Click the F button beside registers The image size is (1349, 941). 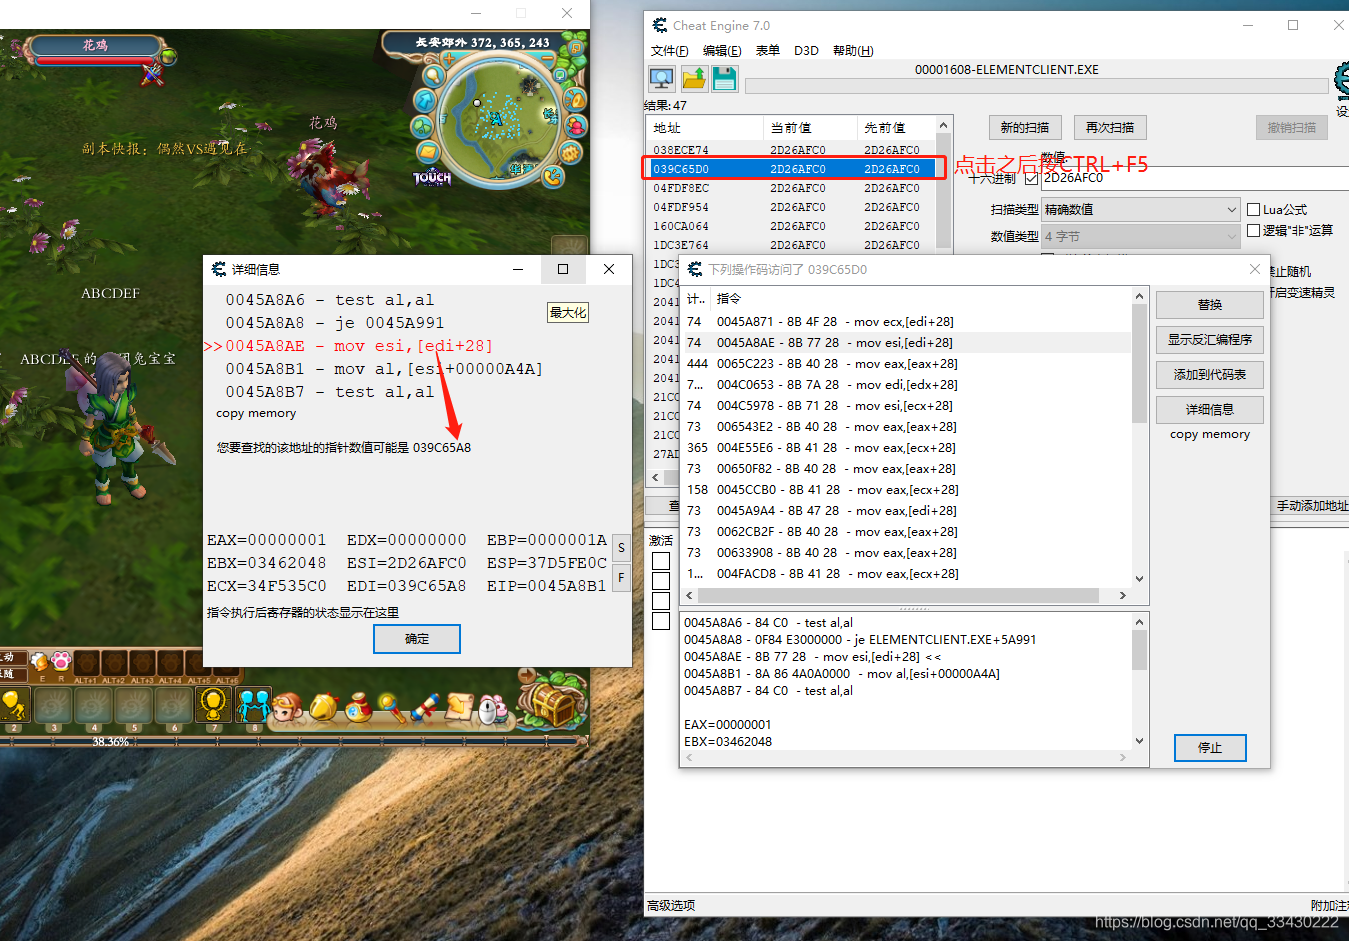pos(621,577)
